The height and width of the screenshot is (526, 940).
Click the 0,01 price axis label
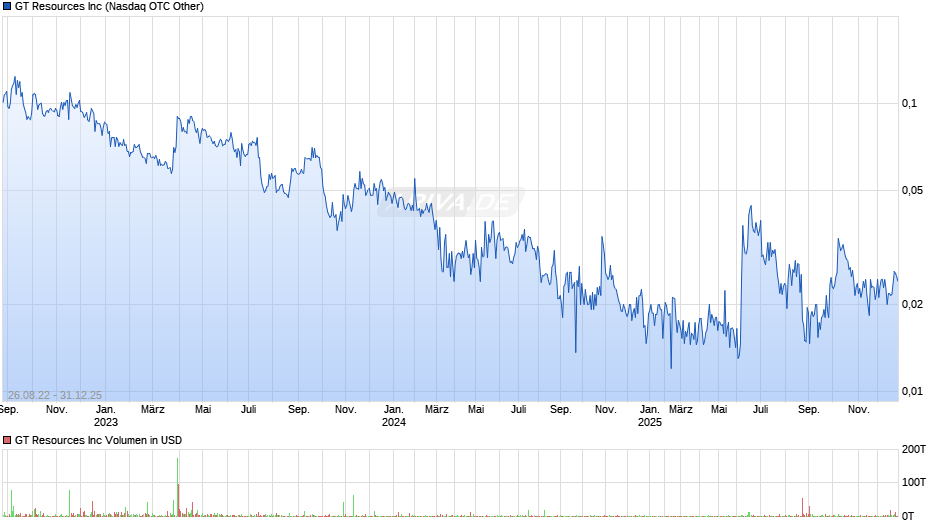[x=912, y=391]
